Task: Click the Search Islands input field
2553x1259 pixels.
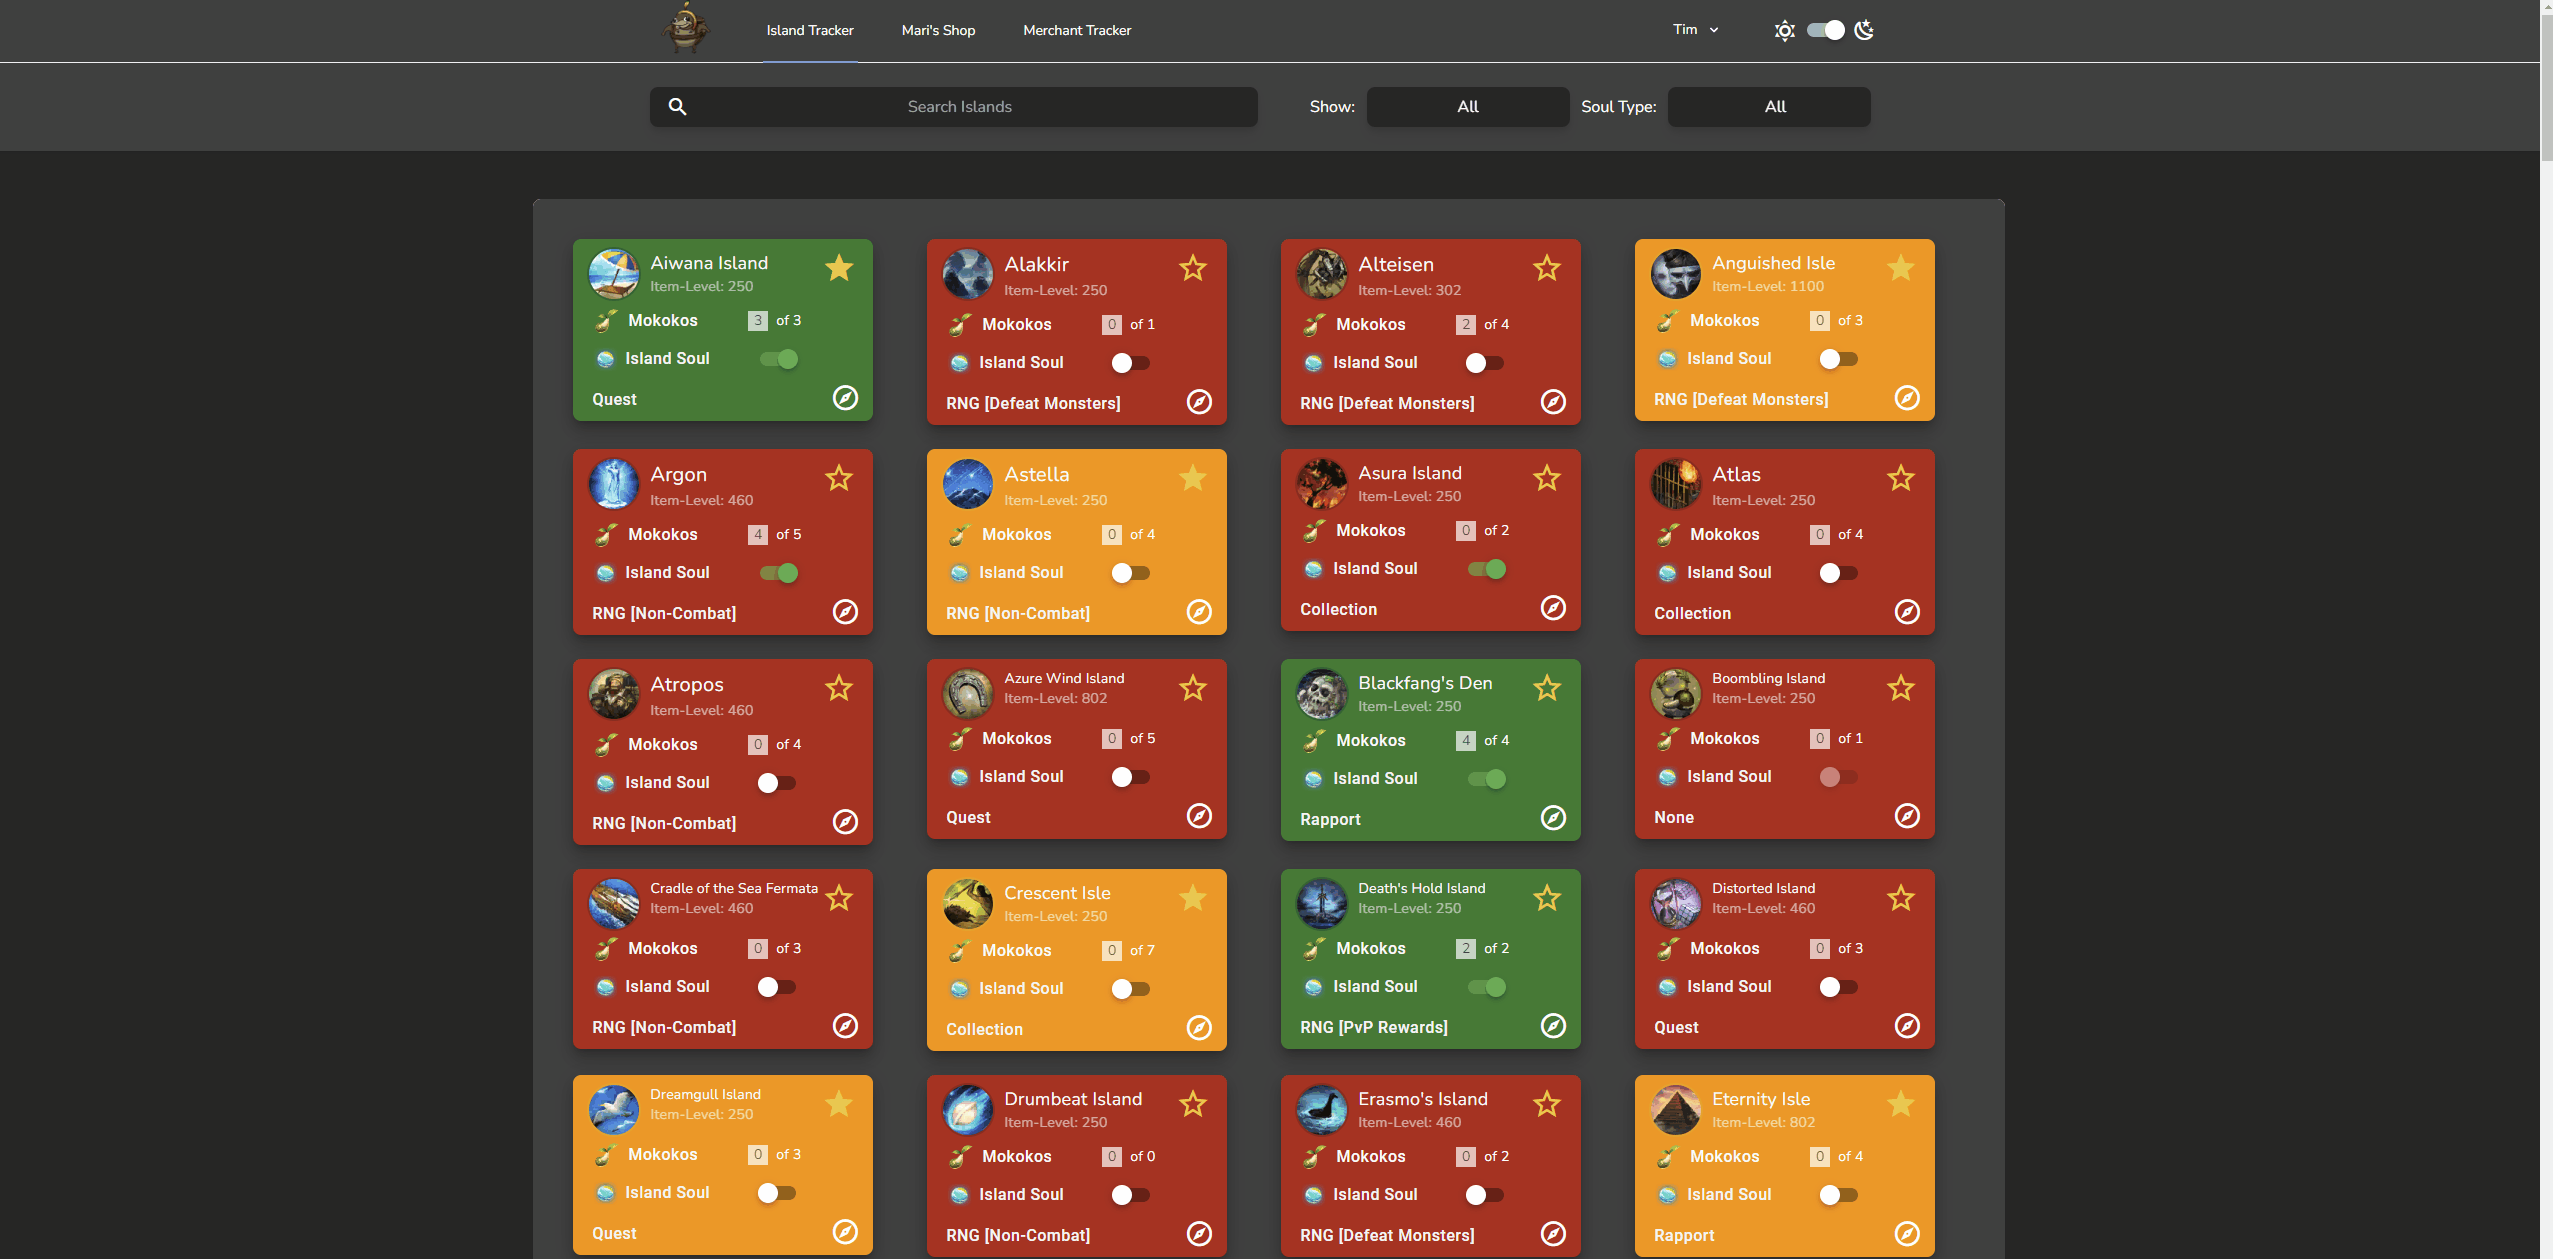Action: pos(958,106)
